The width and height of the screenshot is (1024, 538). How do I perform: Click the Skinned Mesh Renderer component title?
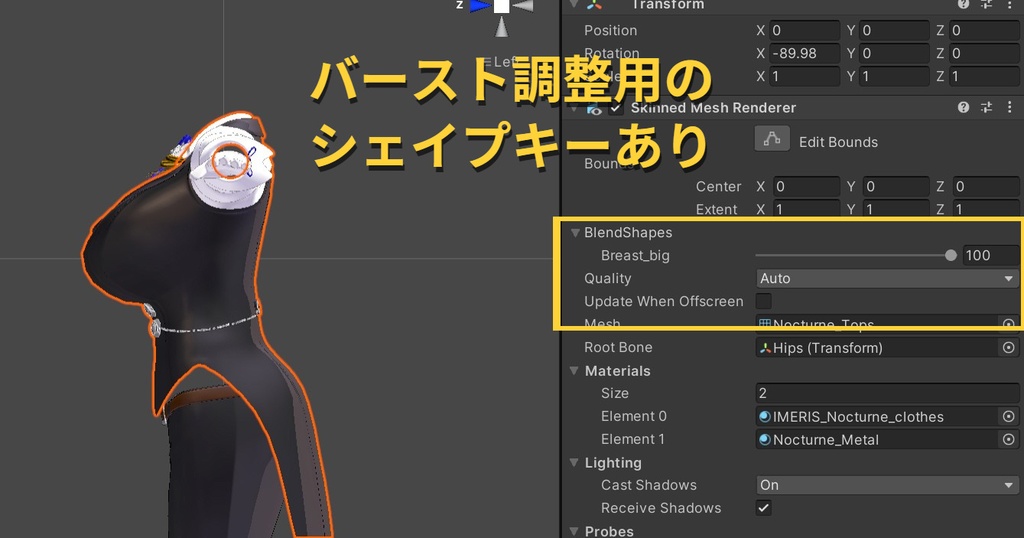(x=713, y=108)
